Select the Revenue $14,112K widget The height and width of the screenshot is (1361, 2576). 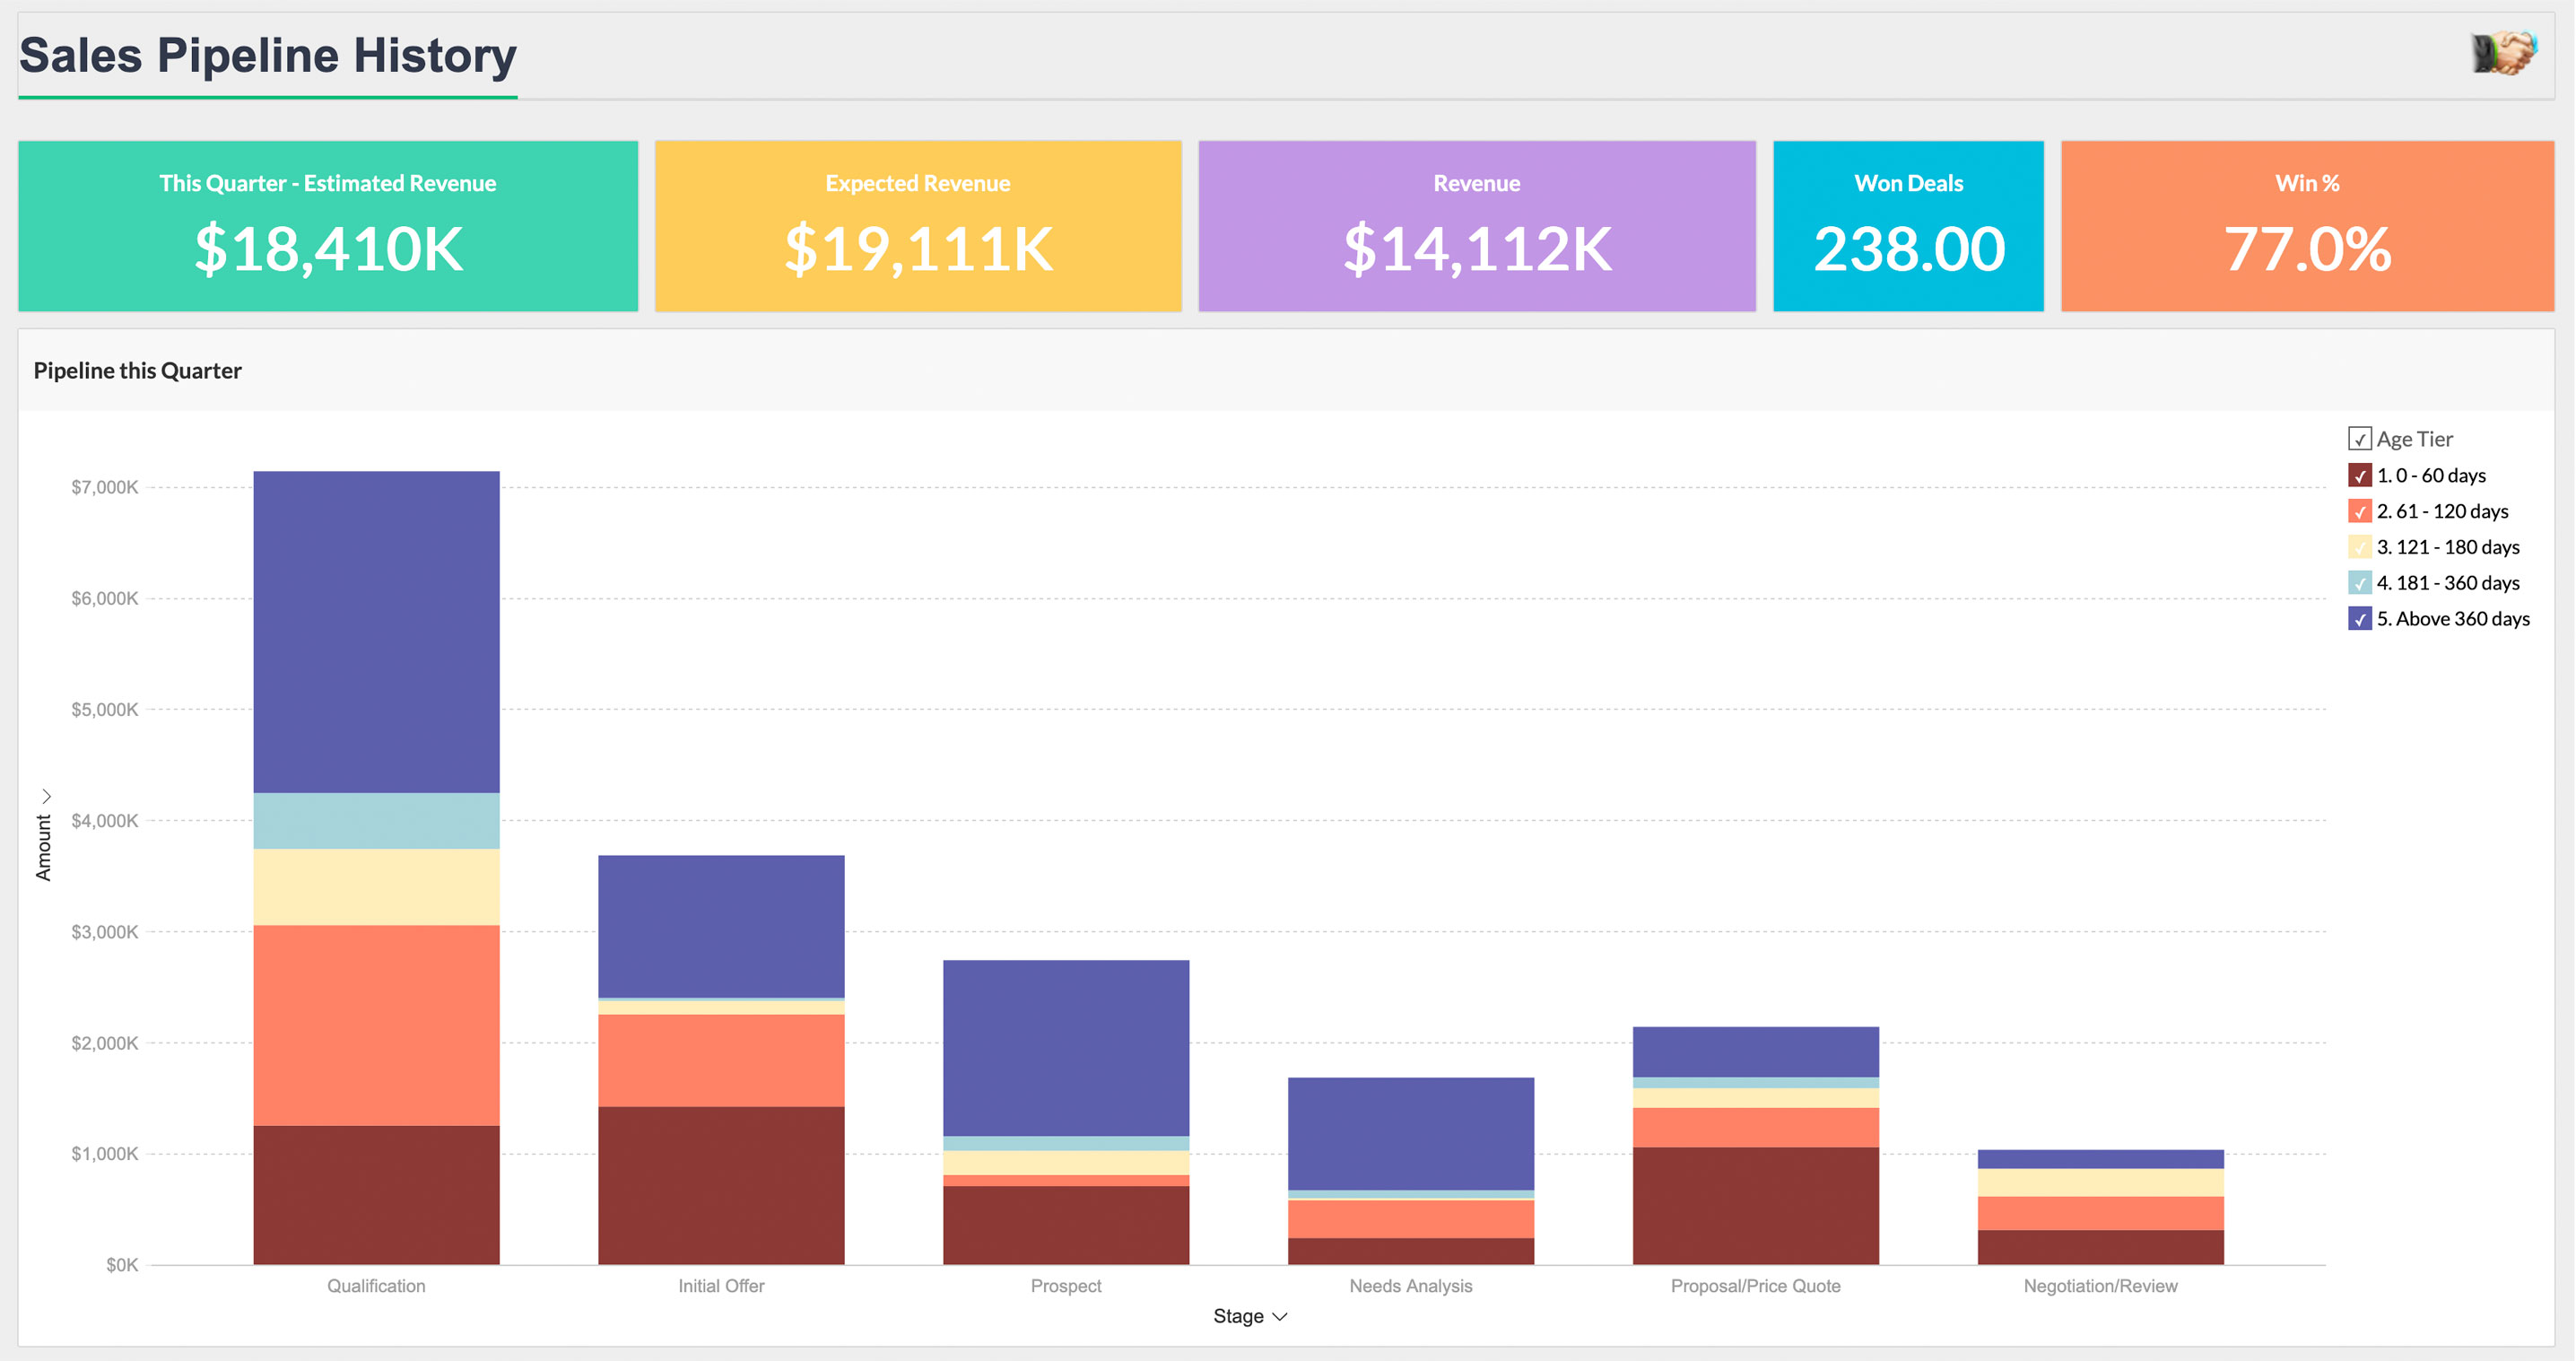(x=1476, y=226)
